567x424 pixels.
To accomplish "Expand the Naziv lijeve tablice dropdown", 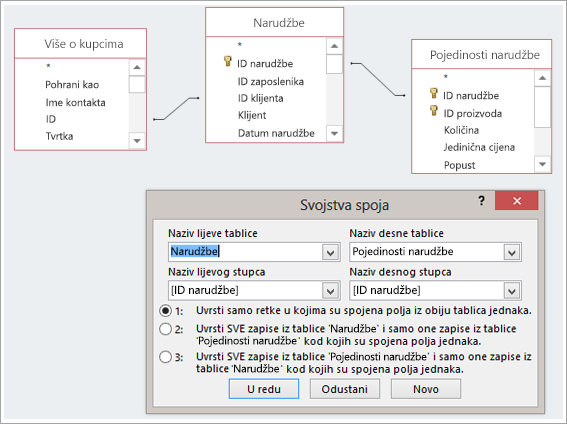I will pyautogui.click(x=331, y=252).
